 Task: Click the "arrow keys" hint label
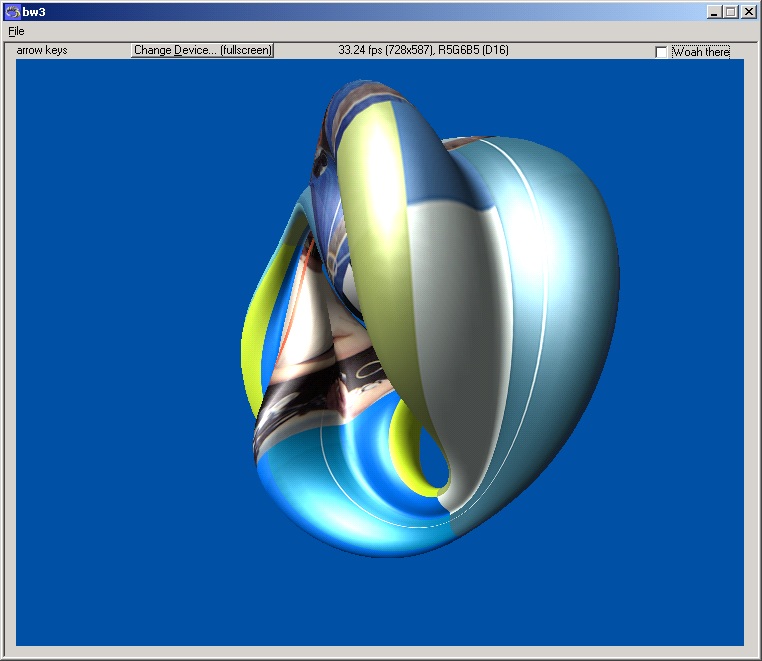(42, 50)
